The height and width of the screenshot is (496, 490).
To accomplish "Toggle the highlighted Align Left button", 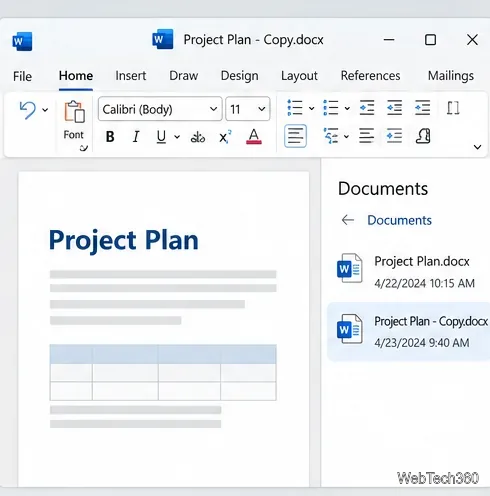I will (295, 136).
